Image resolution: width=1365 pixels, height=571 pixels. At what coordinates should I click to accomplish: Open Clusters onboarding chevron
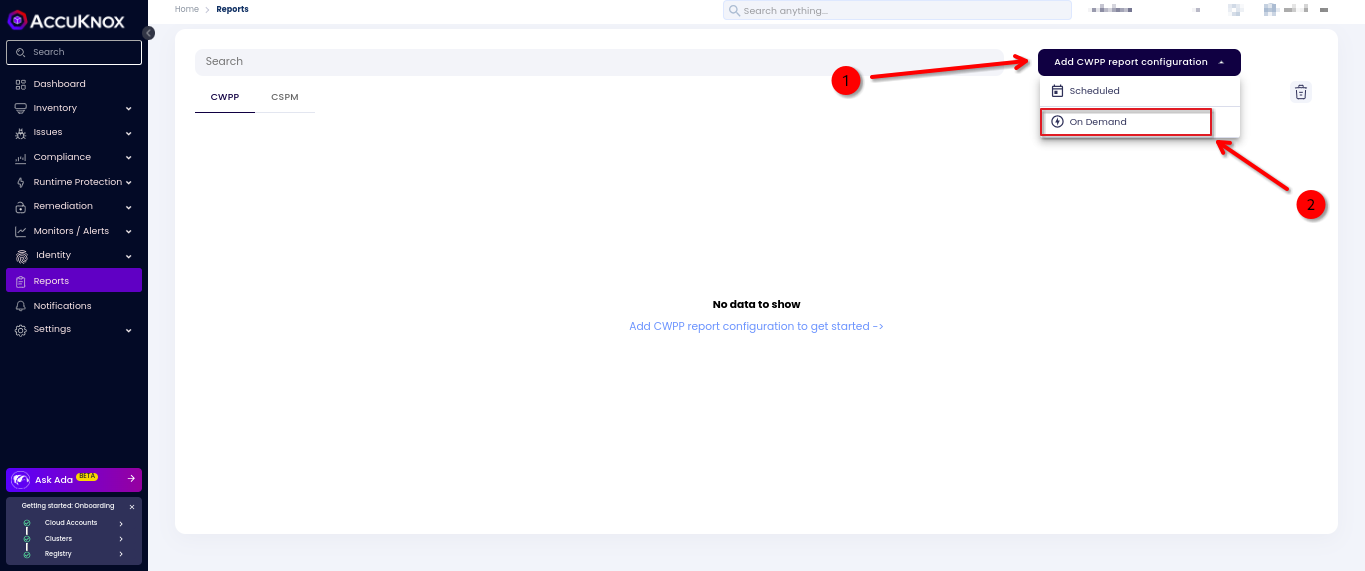(121, 539)
